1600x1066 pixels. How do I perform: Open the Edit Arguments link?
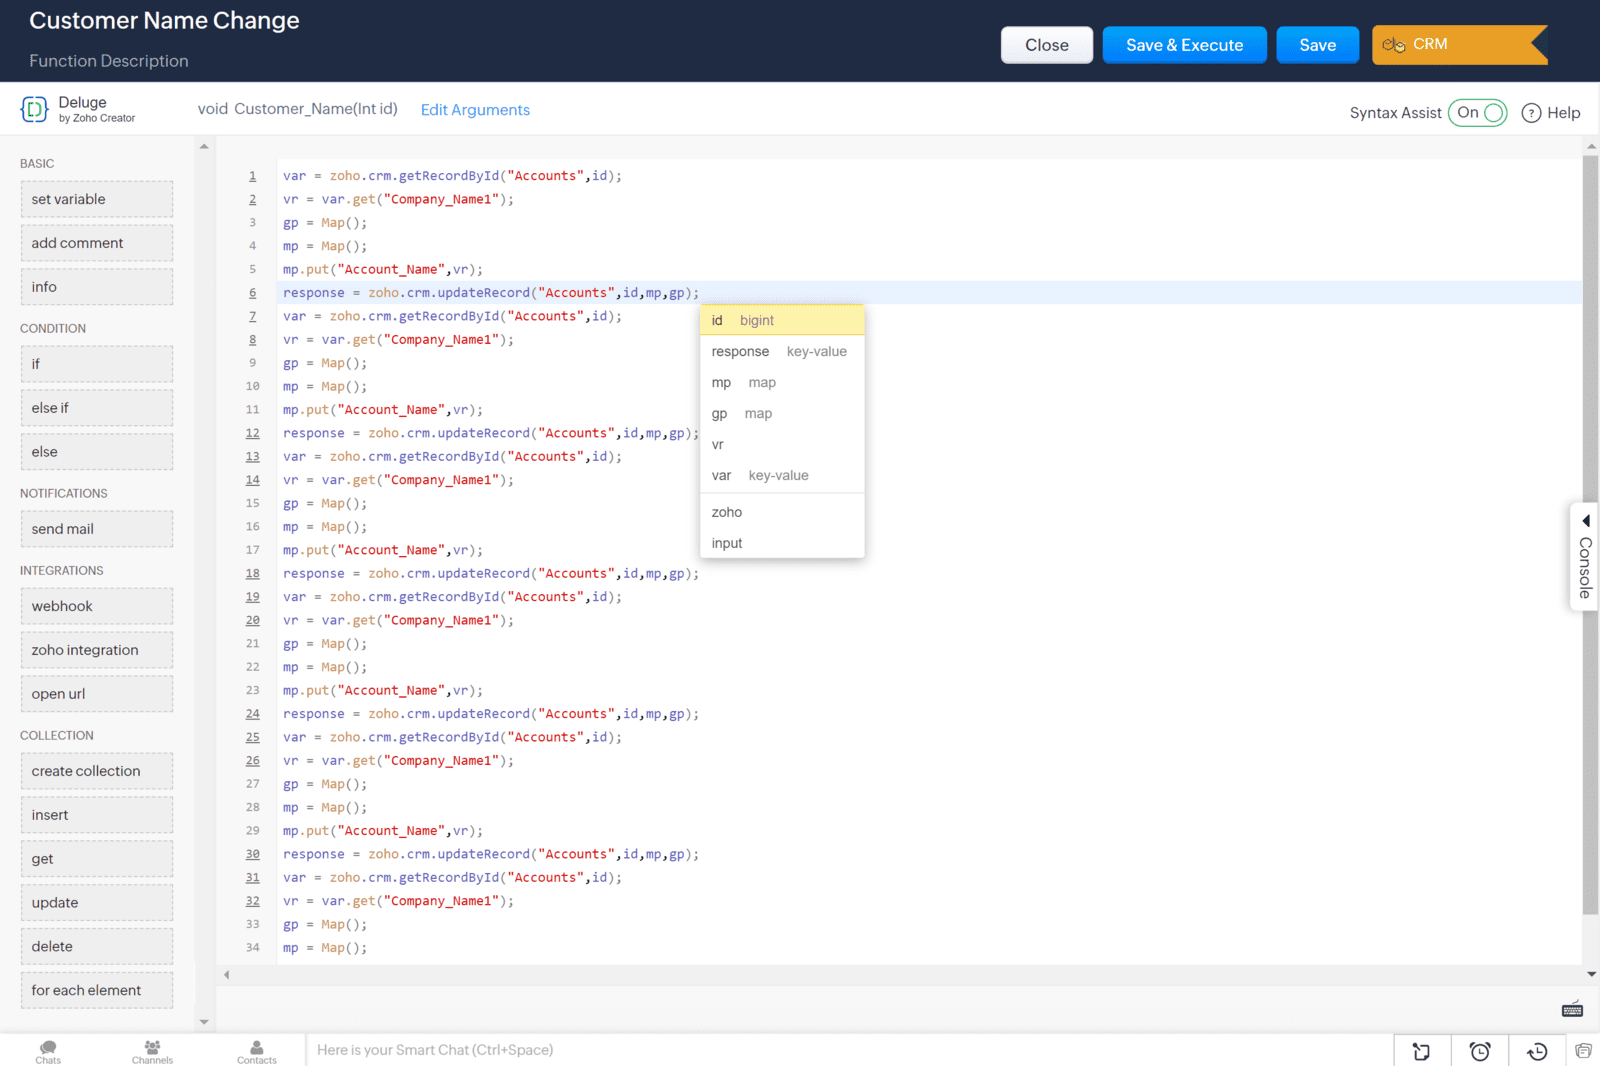click(475, 110)
